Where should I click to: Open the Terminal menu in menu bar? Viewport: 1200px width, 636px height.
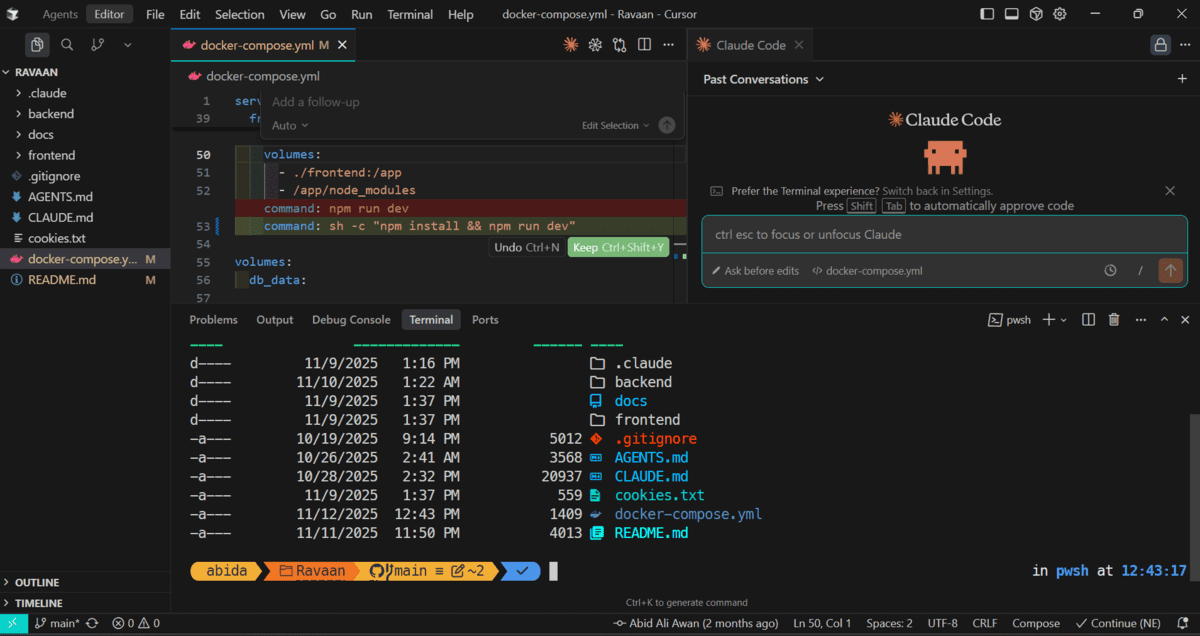(x=411, y=14)
